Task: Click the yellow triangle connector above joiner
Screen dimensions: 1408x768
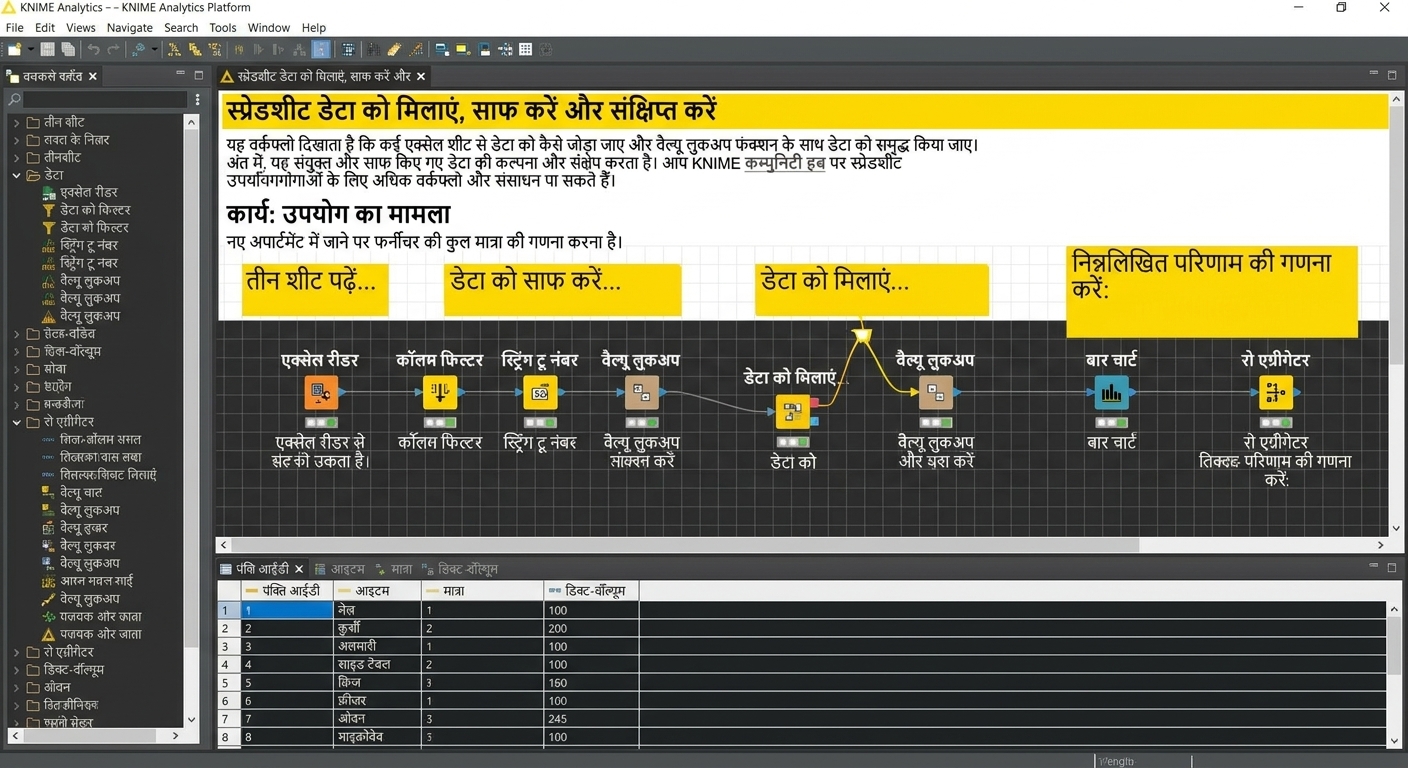Action: click(861, 334)
